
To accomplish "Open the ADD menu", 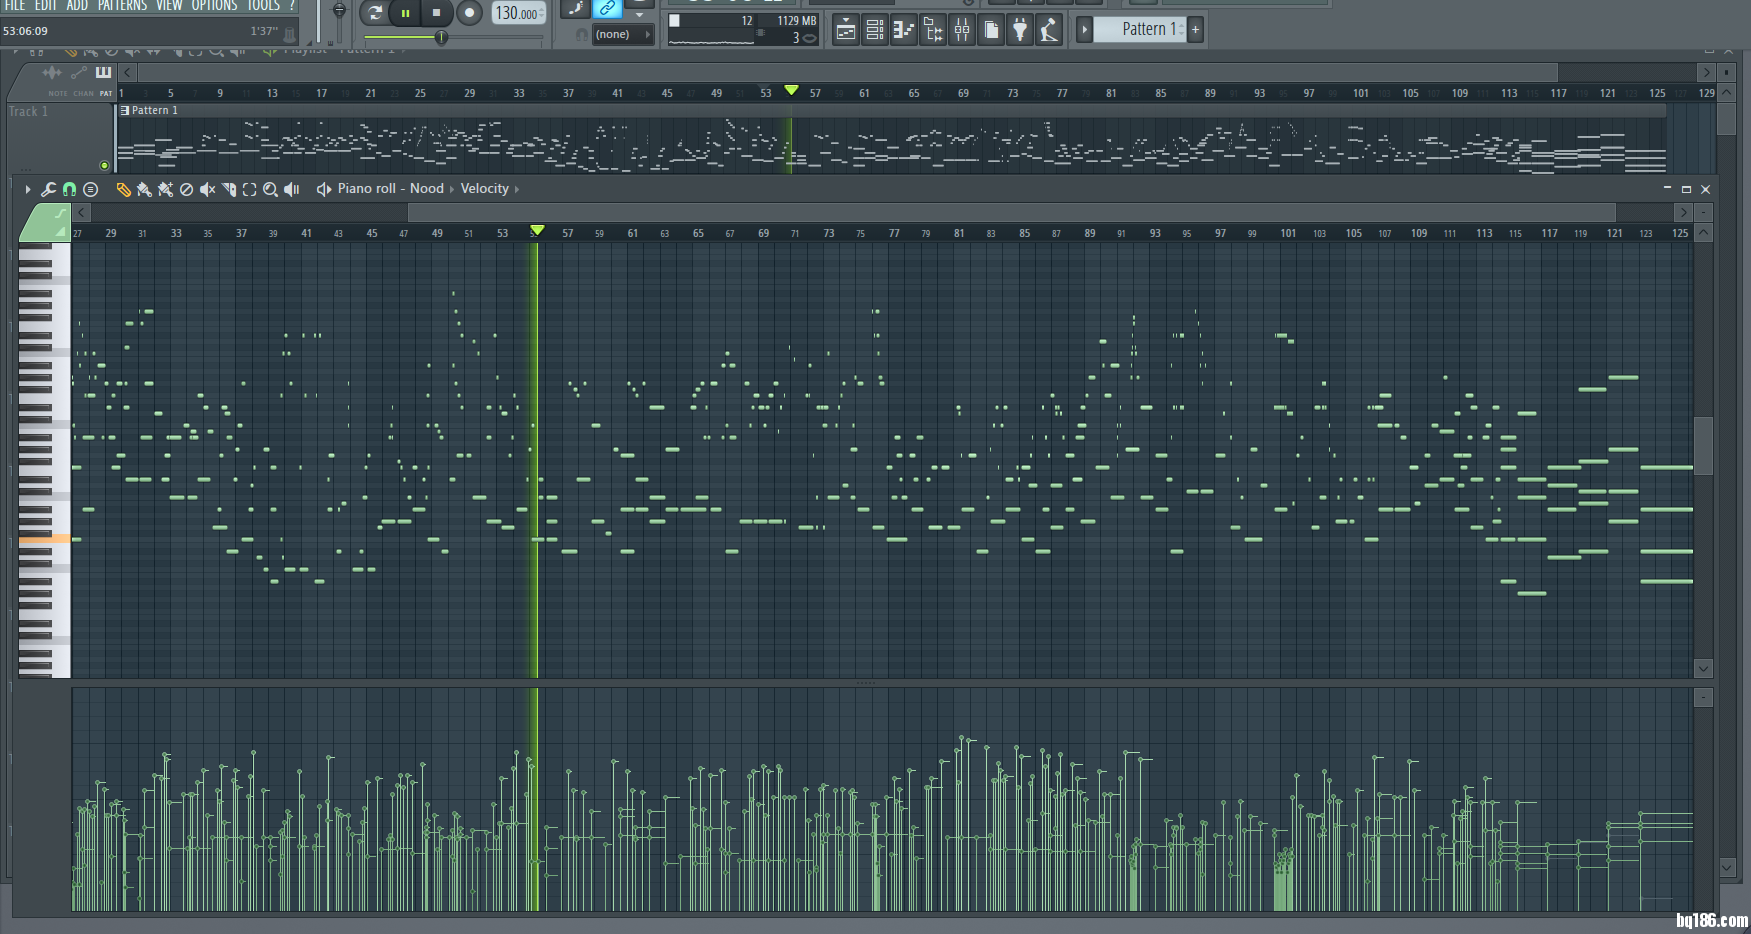I will [x=77, y=6].
